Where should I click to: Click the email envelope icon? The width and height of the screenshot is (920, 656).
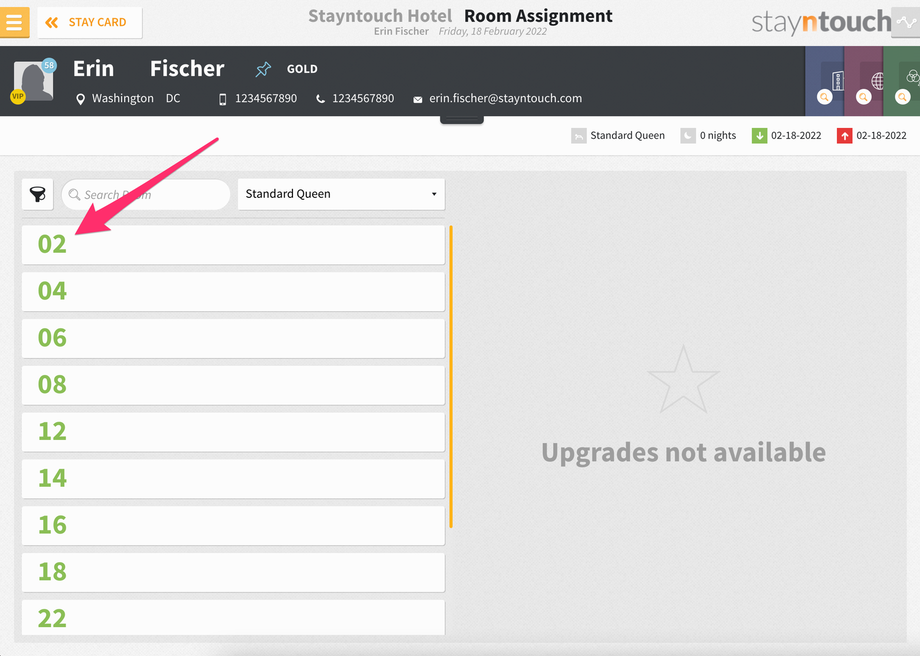pyautogui.click(x=417, y=100)
